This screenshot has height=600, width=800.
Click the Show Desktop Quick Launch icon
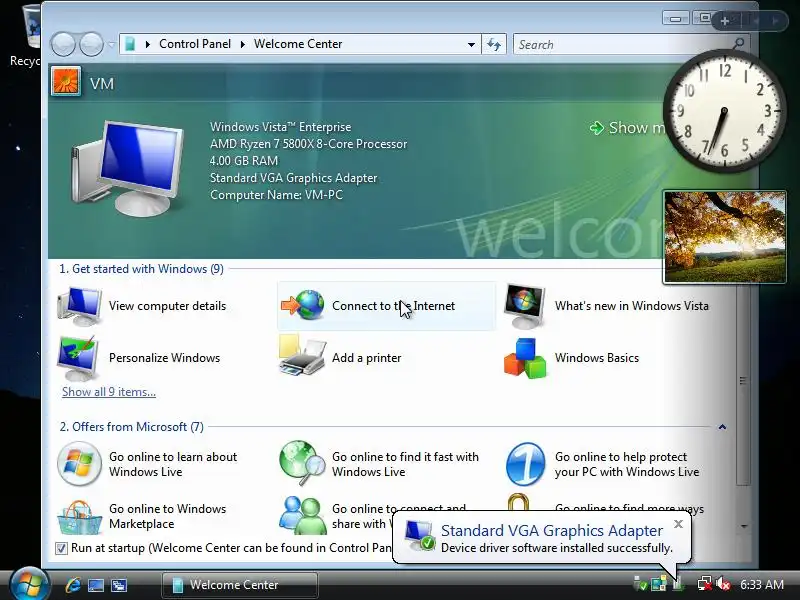point(96,585)
